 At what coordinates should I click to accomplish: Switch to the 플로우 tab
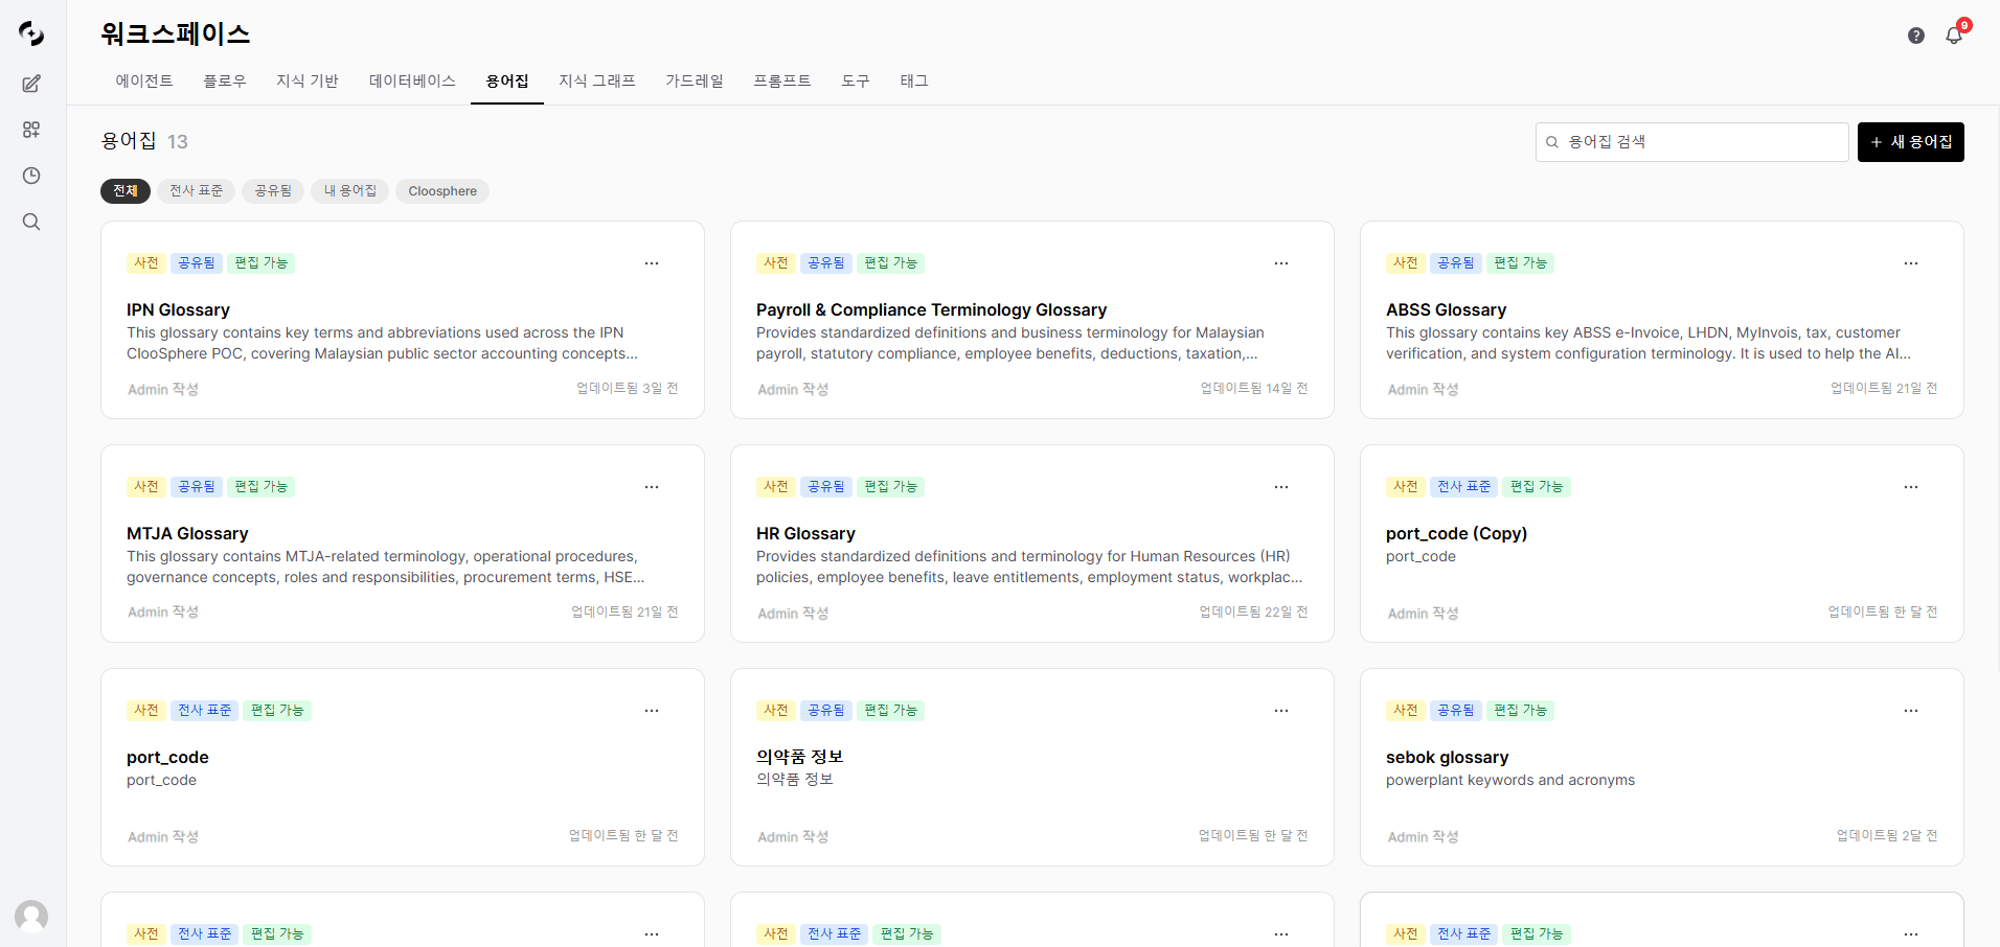pyautogui.click(x=224, y=81)
